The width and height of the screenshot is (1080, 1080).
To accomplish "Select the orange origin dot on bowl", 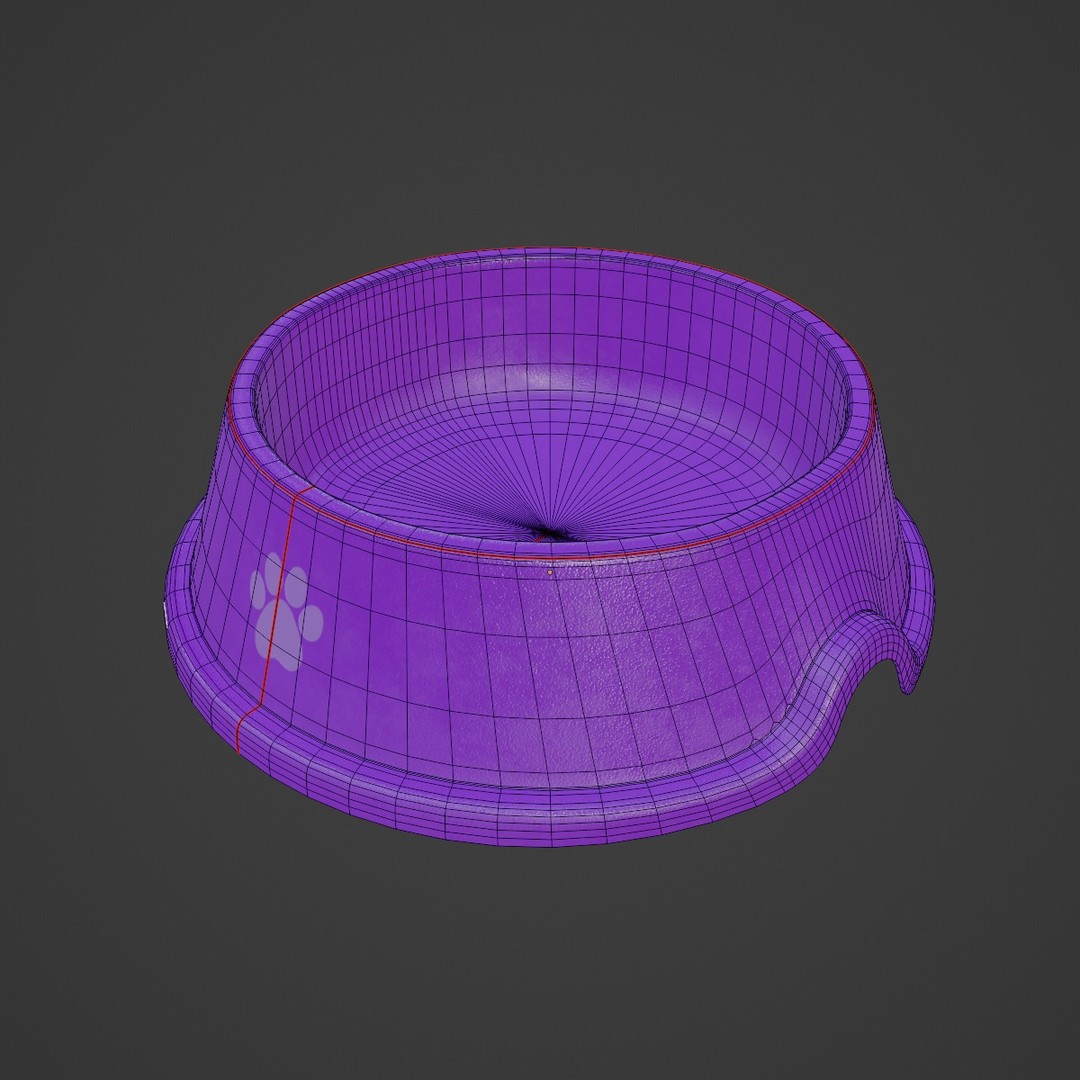I will point(550,572).
